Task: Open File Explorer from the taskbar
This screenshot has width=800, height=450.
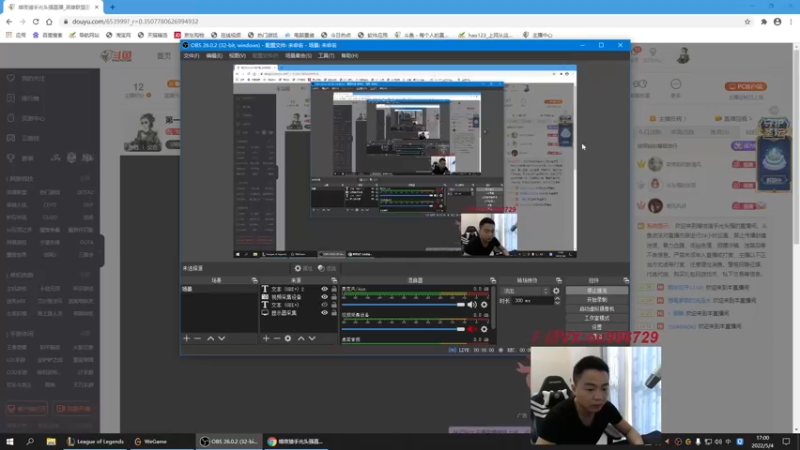Action: click(x=51, y=441)
